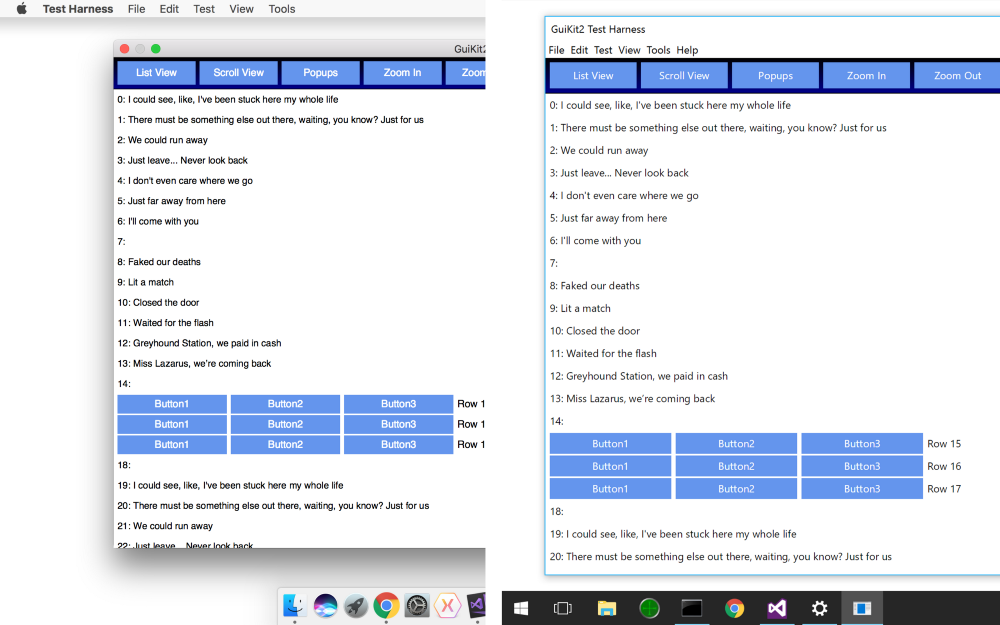The image size is (1000, 625).
Task: Open File Explorer in the taskbar
Action: point(606,608)
